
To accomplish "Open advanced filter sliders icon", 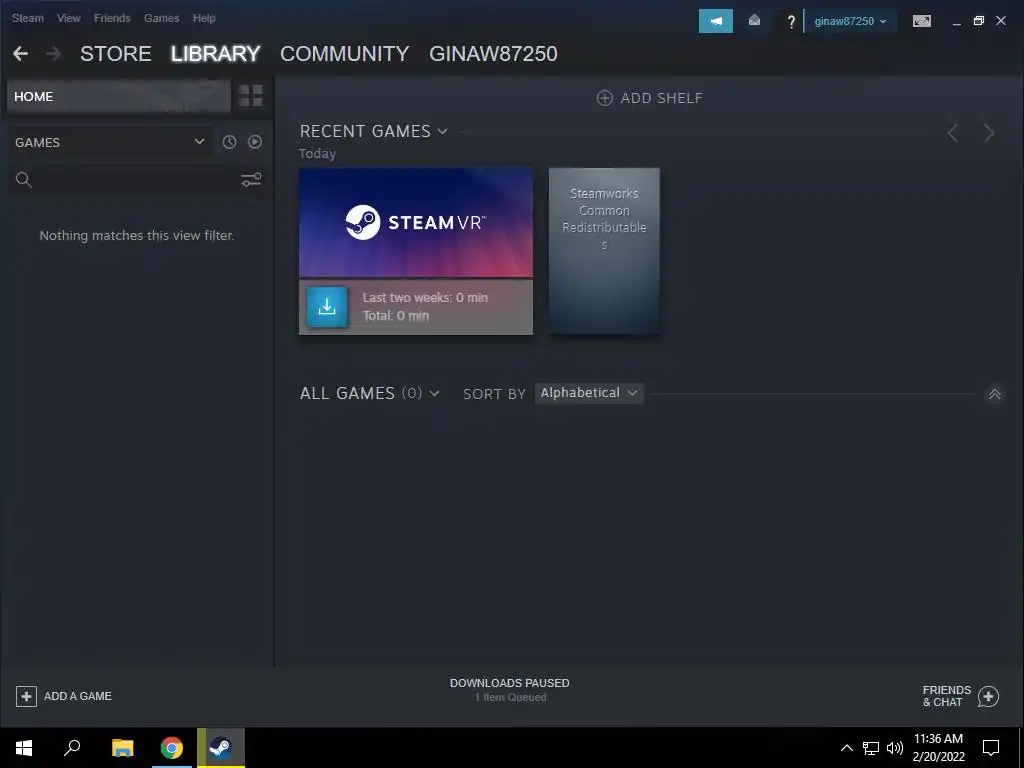I will [251, 180].
